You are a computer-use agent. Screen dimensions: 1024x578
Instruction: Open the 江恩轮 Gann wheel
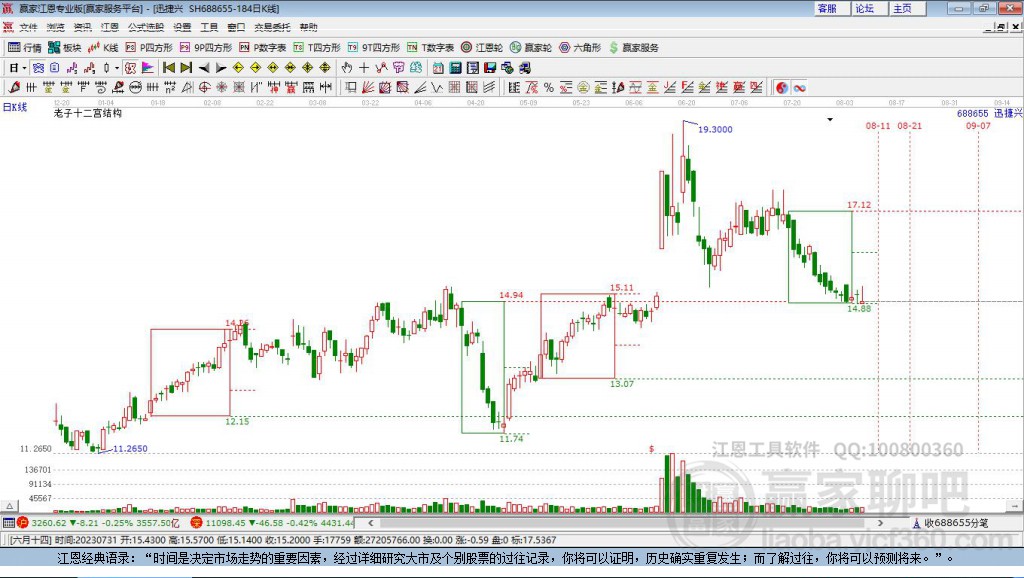(482, 48)
